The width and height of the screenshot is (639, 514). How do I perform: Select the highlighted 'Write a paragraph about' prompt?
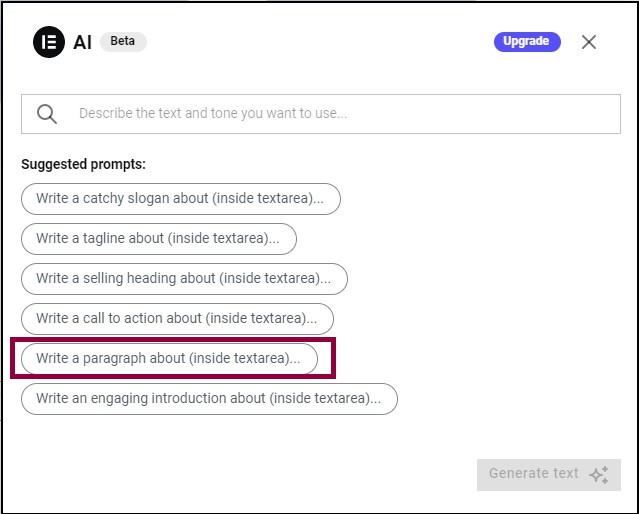point(169,358)
